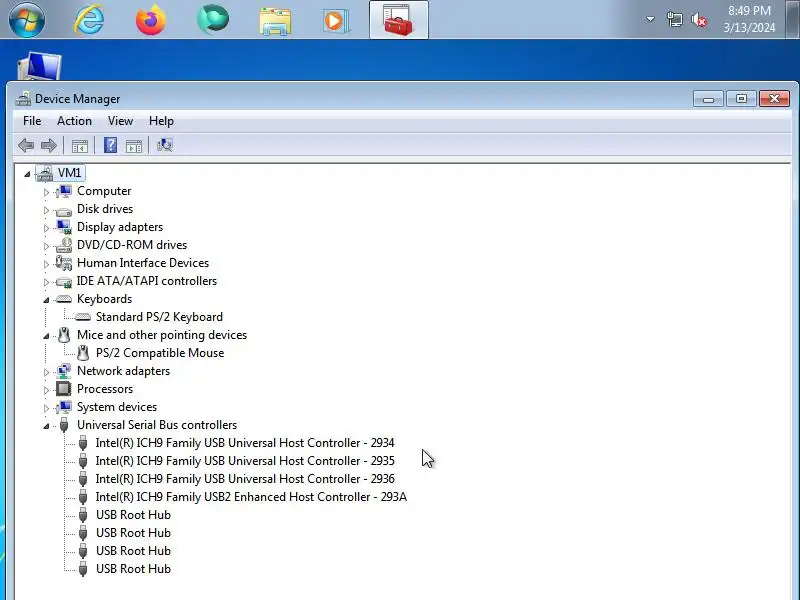Click the DVD/CD-ROM drives category icon
Viewport: 800px width, 600px height.
[x=64, y=245]
